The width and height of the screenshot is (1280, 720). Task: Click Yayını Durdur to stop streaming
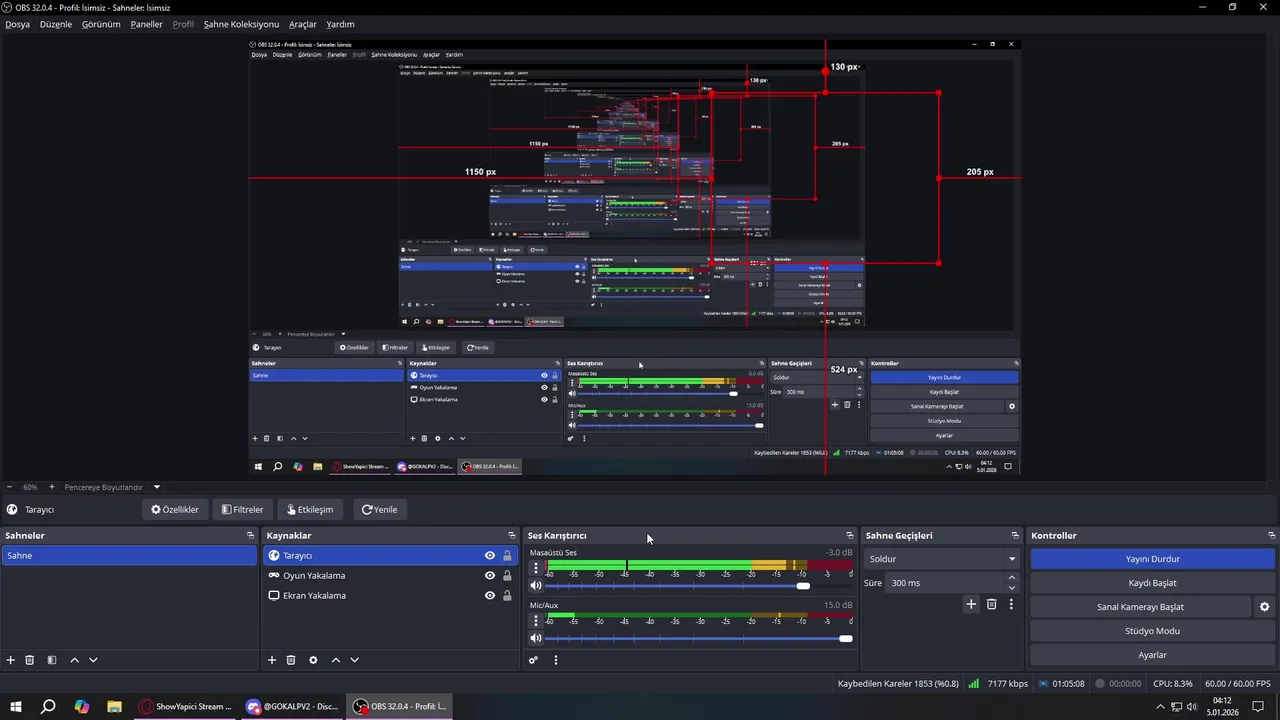(x=1152, y=559)
